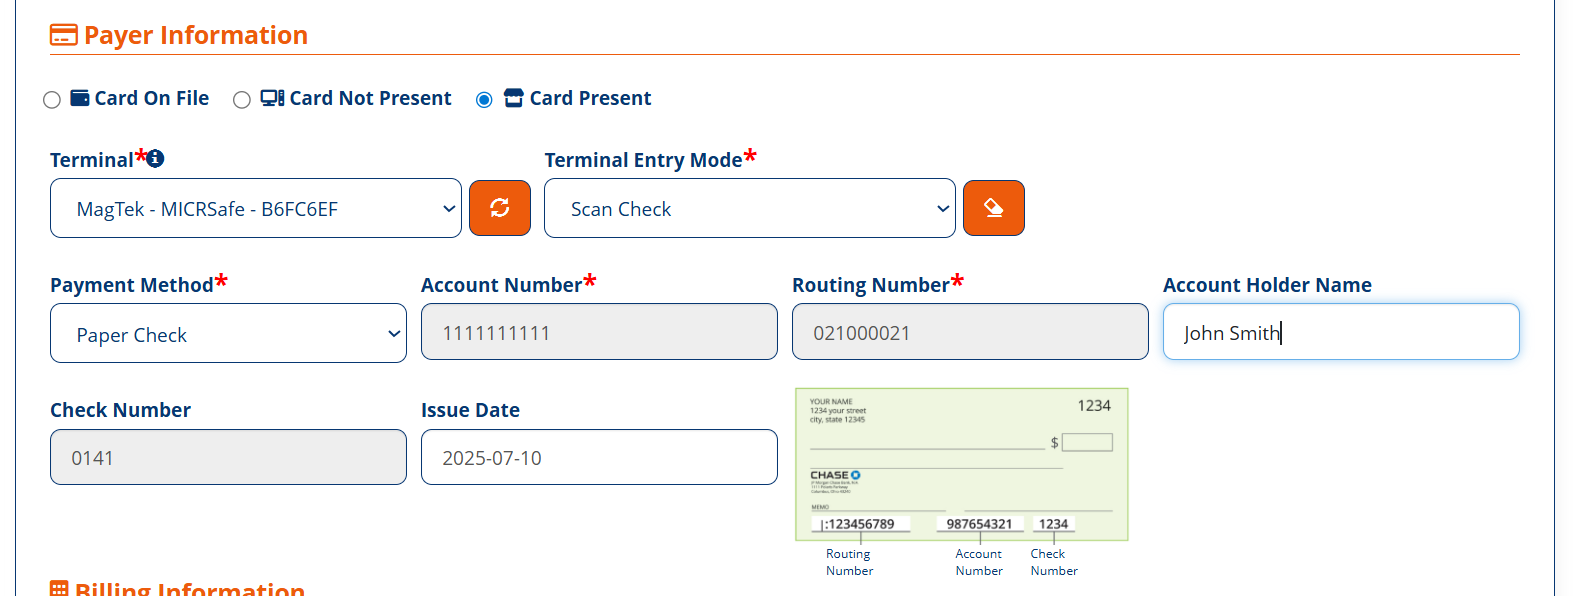Click the Terminal info icon
The image size is (1580, 596).
point(155,158)
